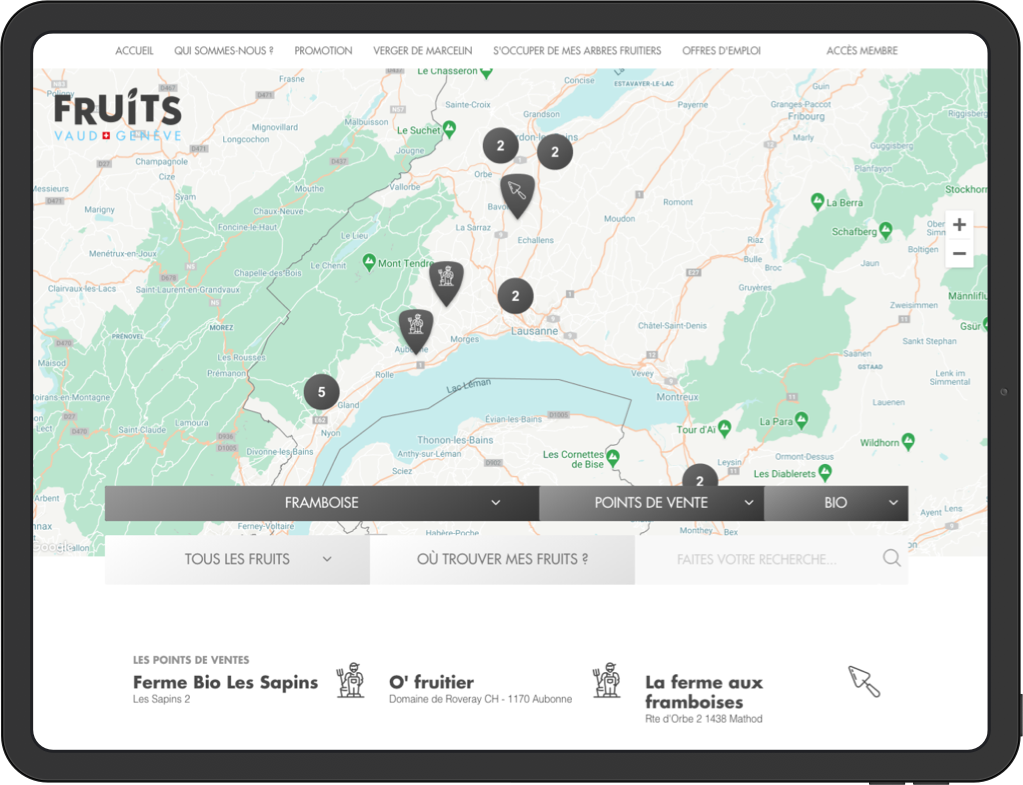The image size is (1023, 785).
Task: Click the farmer marker near Aubonne
Action: (416, 331)
